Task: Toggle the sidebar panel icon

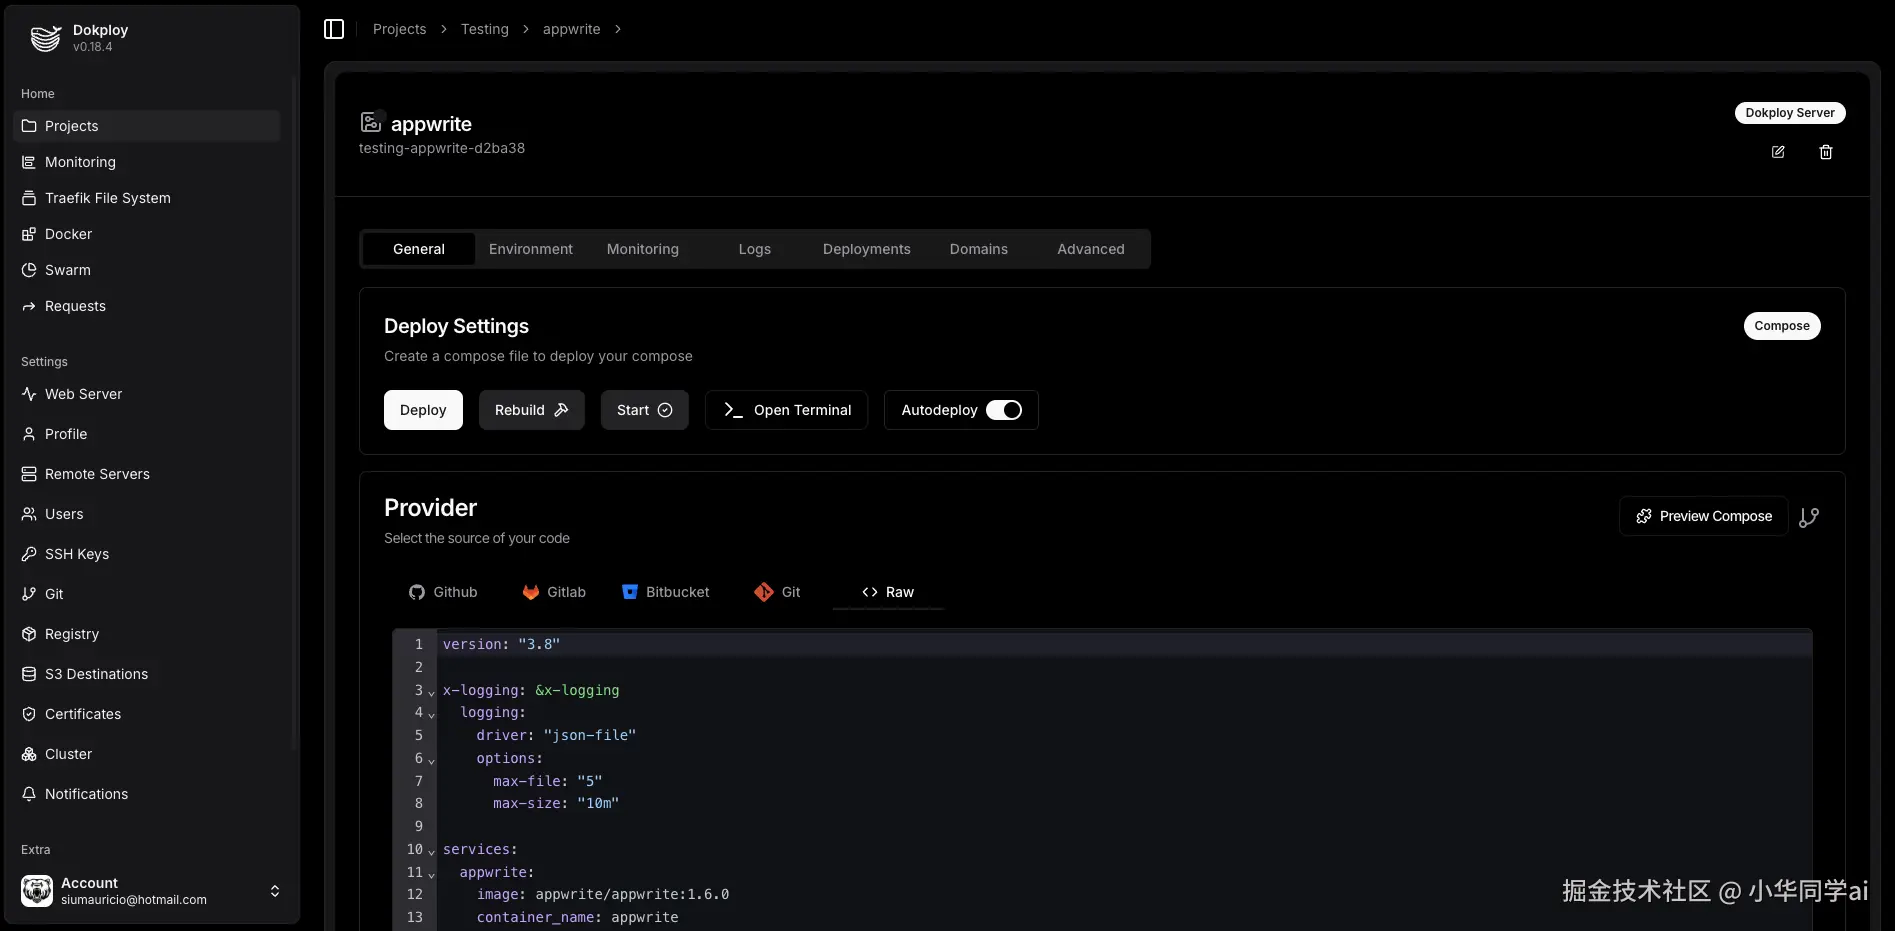Action: click(334, 29)
